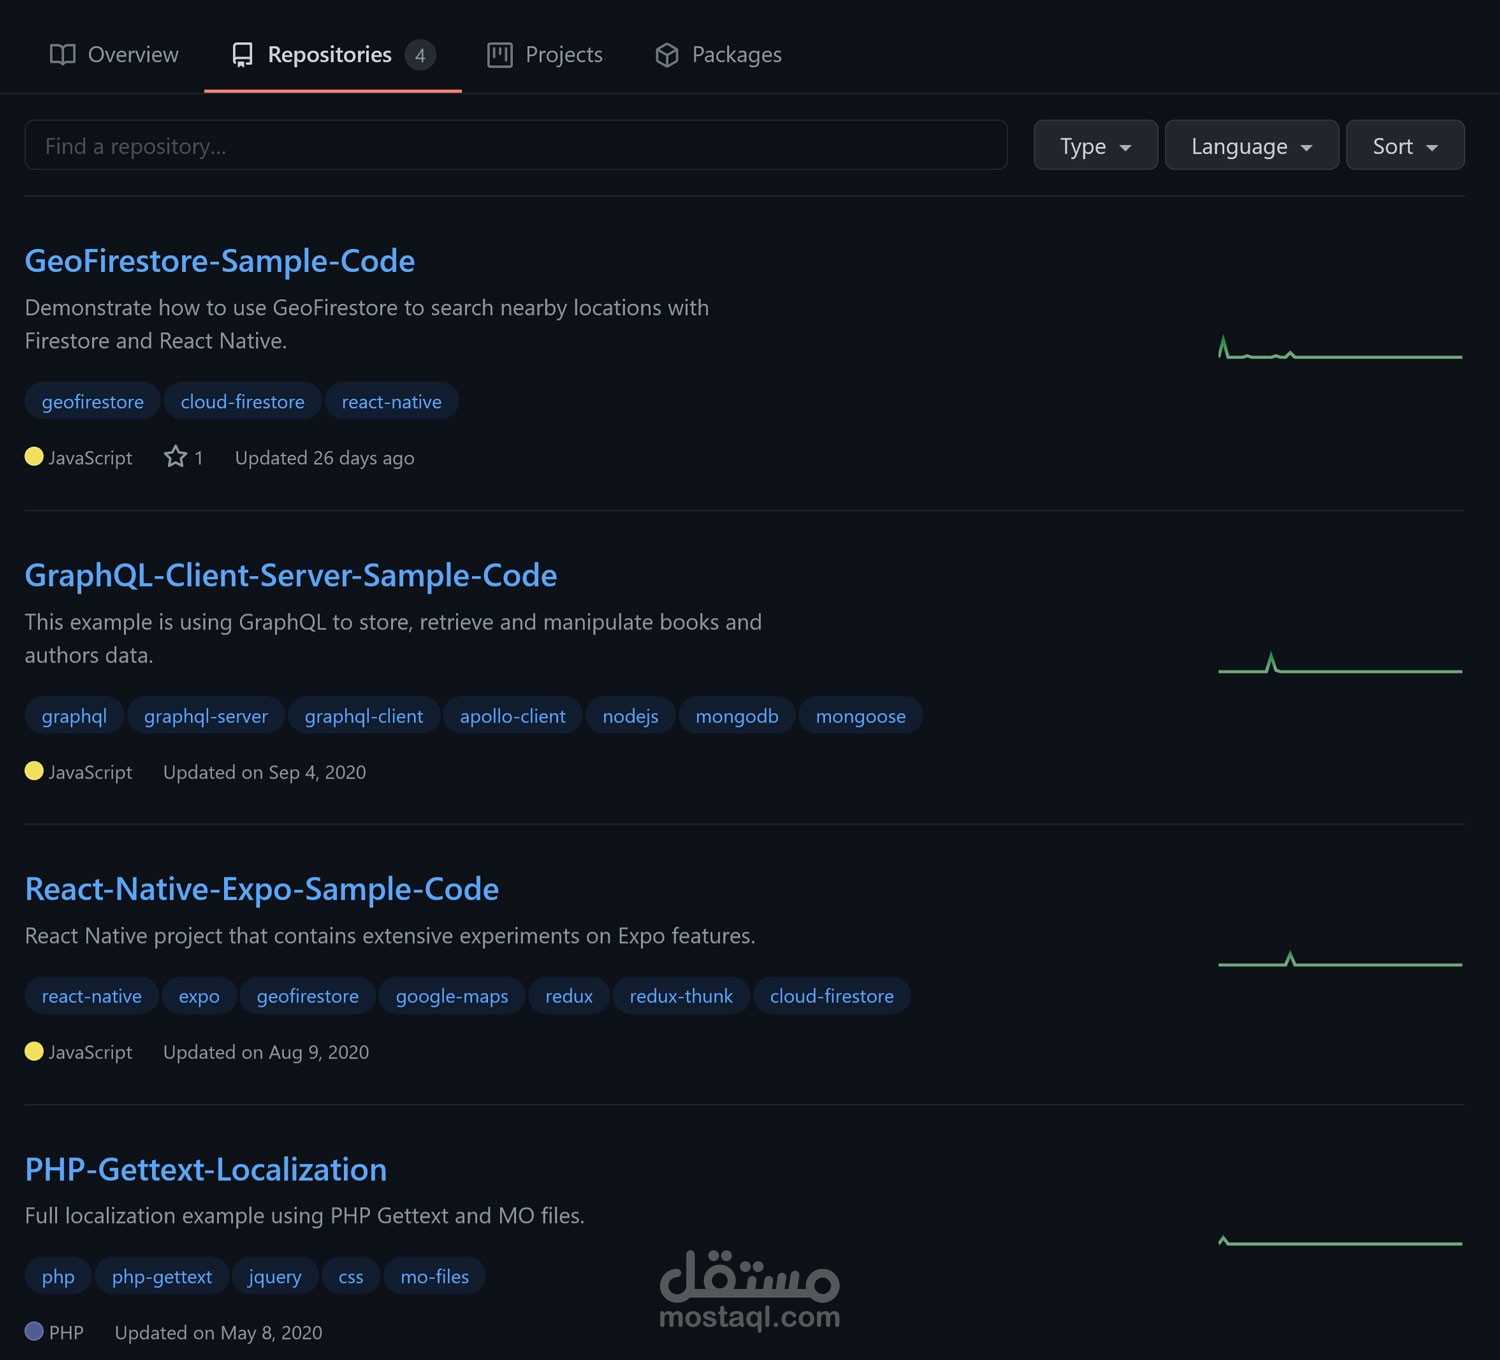Select the mongodb topic tag
Screen dimensions: 1500x1360
point(737,716)
